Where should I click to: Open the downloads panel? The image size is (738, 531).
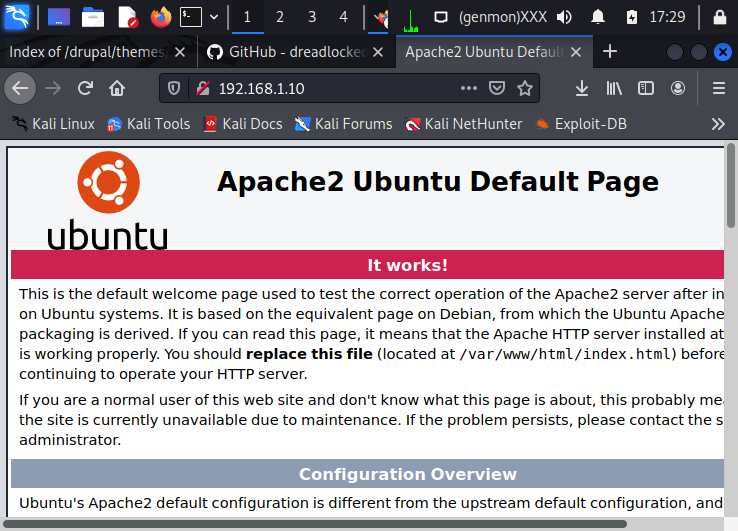click(582, 88)
